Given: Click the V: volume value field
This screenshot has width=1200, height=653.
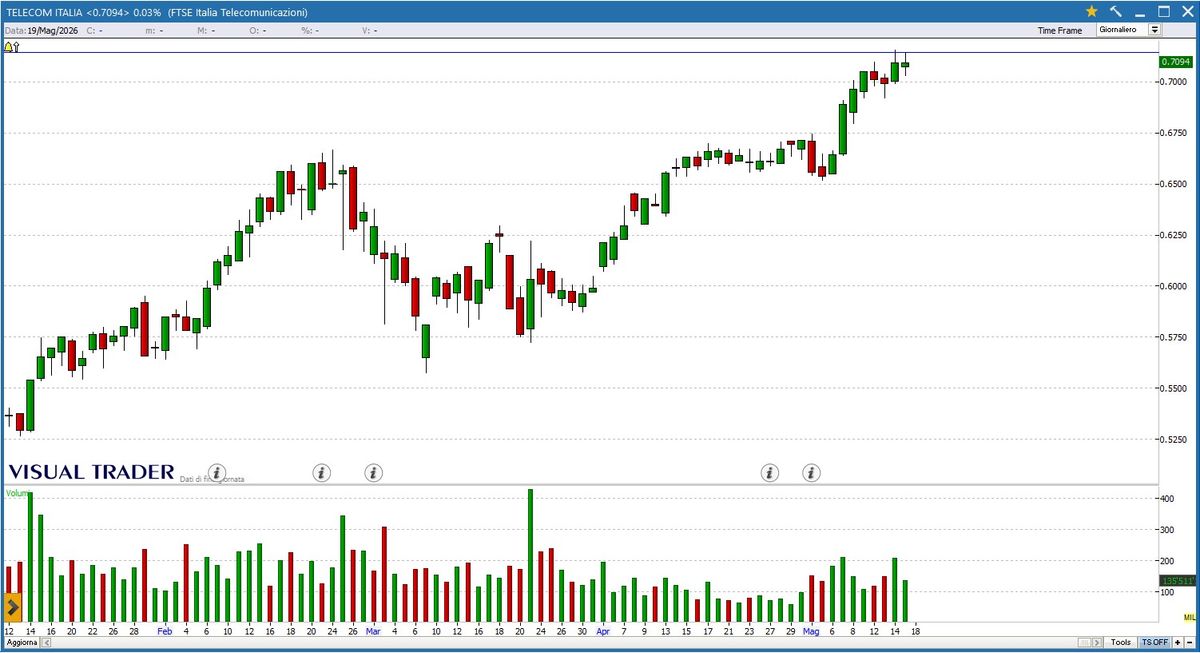Looking at the screenshot, I should [x=369, y=31].
